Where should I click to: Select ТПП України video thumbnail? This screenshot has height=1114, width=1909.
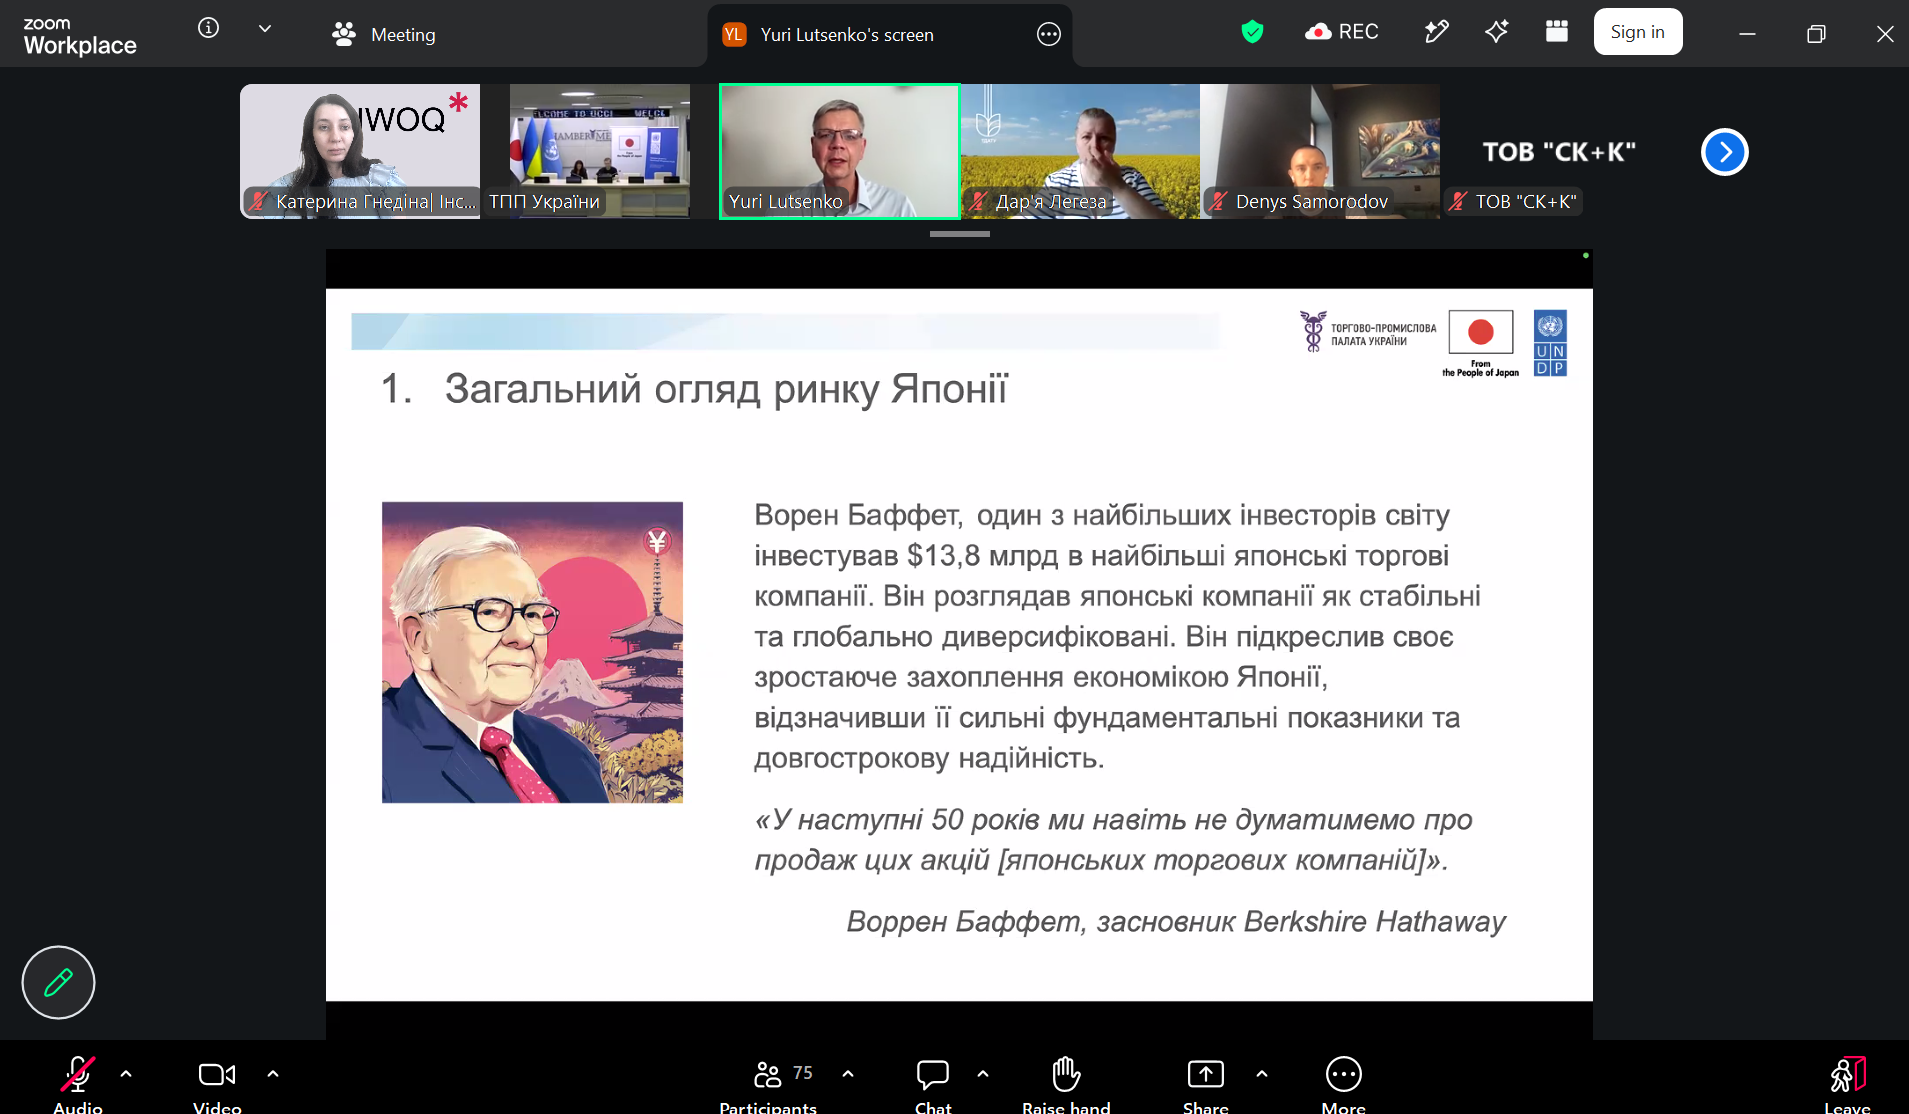[x=600, y=151]
